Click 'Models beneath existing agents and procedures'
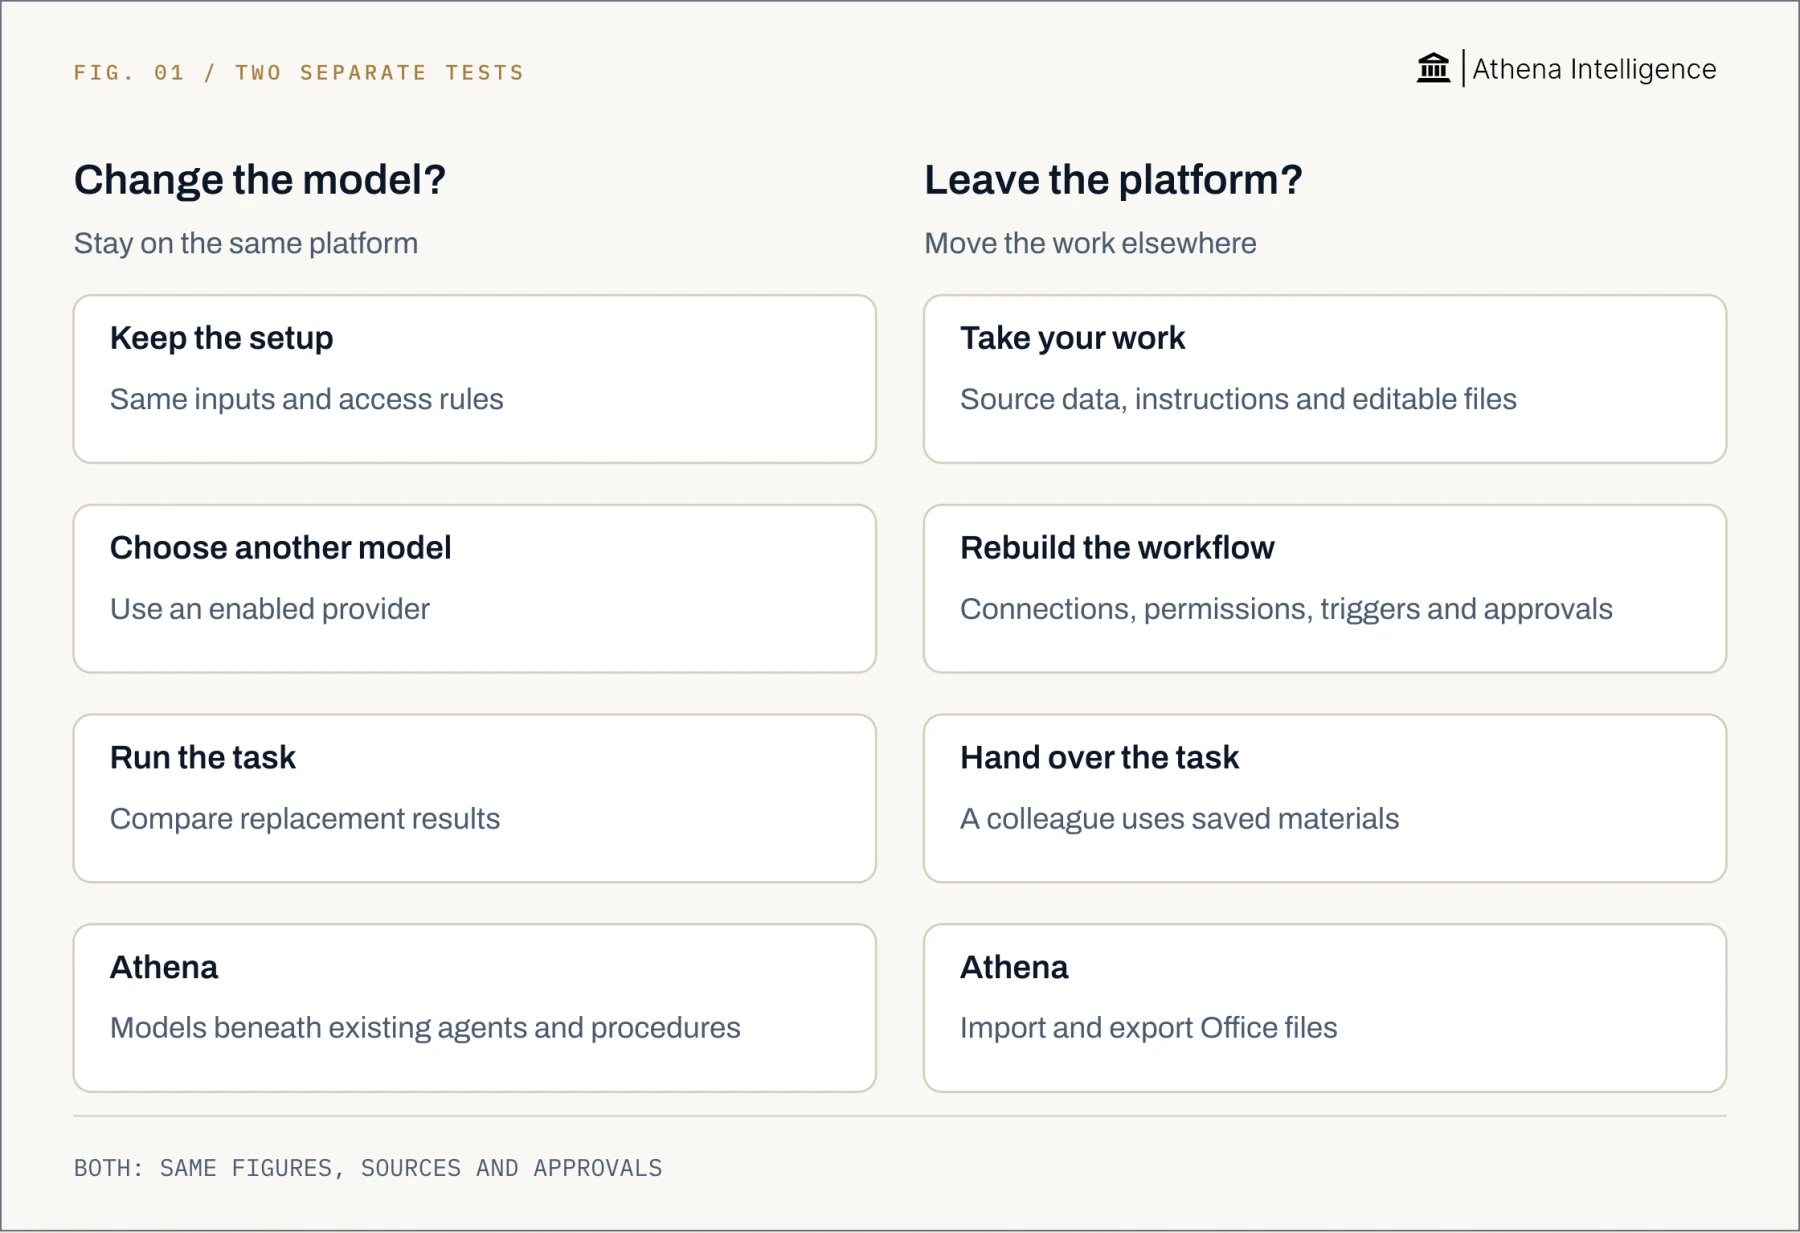This screenshot has height=1233, width=1800. (425, 1028)
